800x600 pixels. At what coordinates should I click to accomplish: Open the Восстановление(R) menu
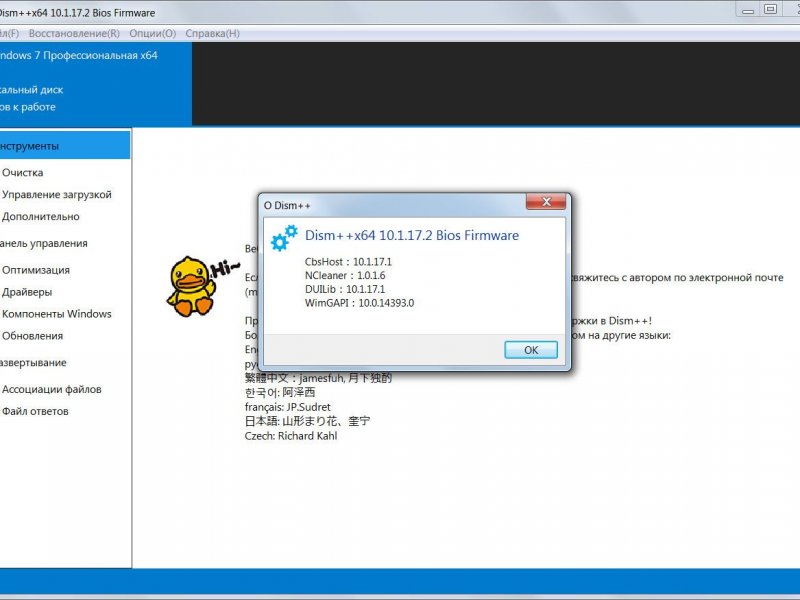click(x=74, y=33)
